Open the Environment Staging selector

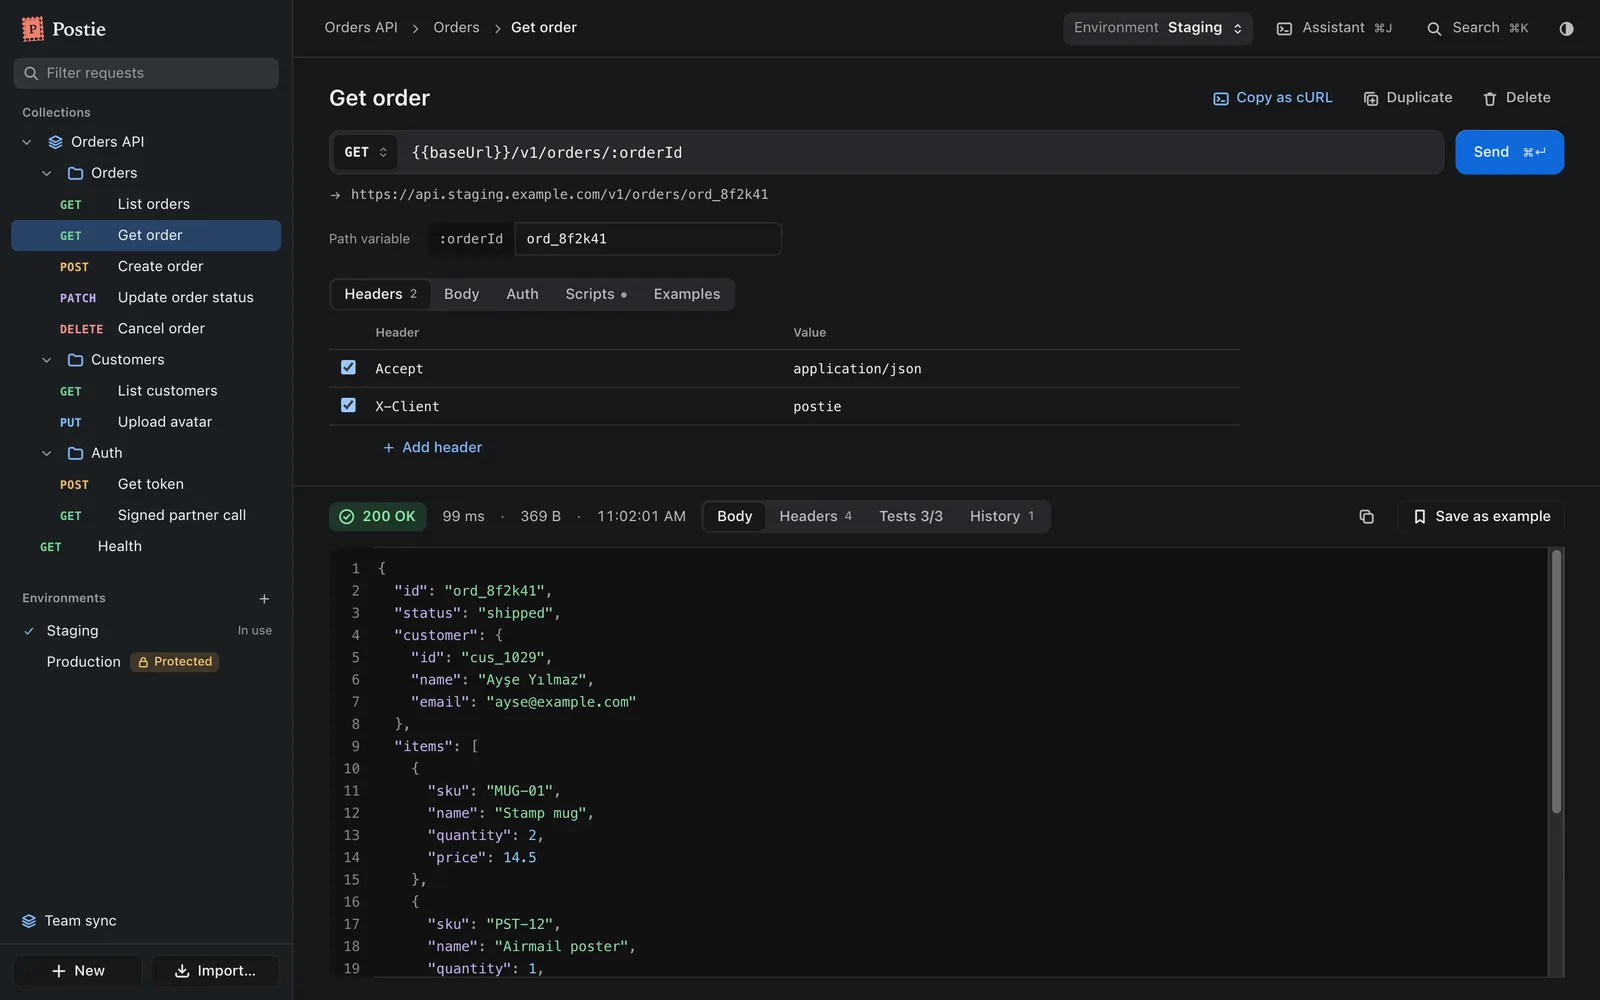coord(1158,28)
